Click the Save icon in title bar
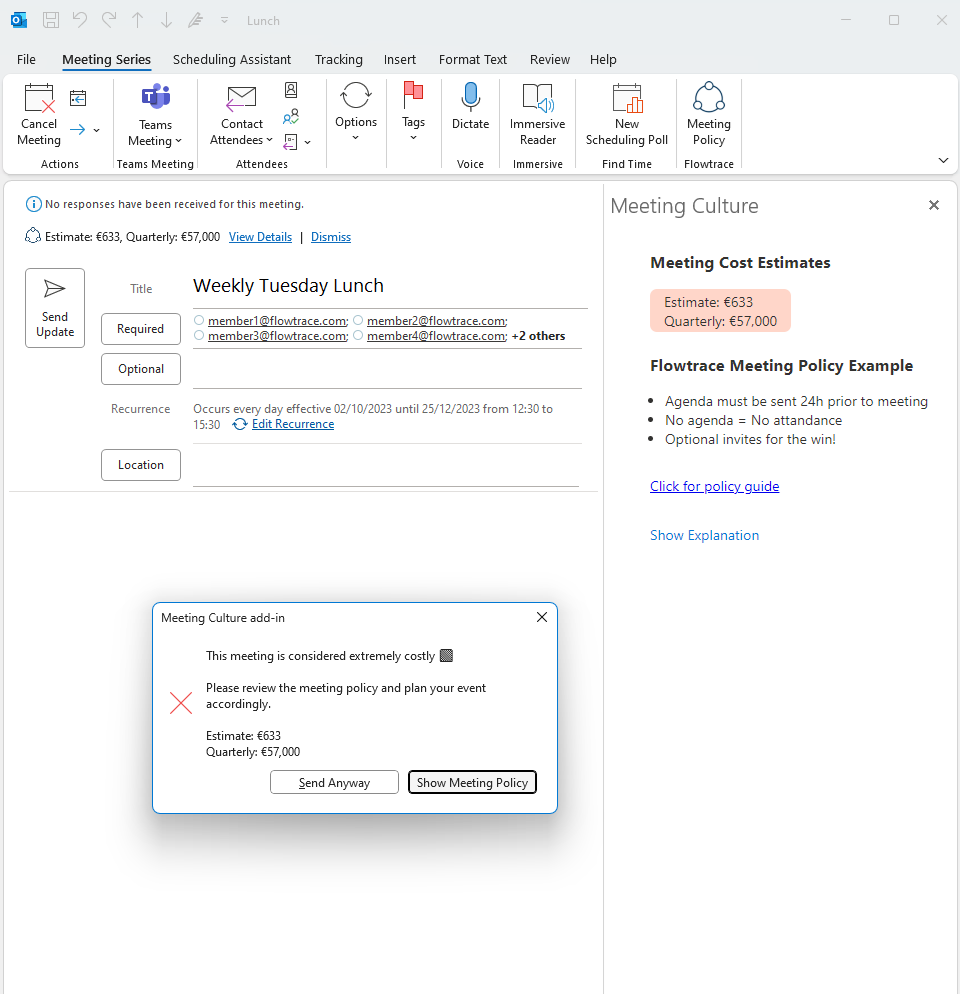 (x=51, y=20)
